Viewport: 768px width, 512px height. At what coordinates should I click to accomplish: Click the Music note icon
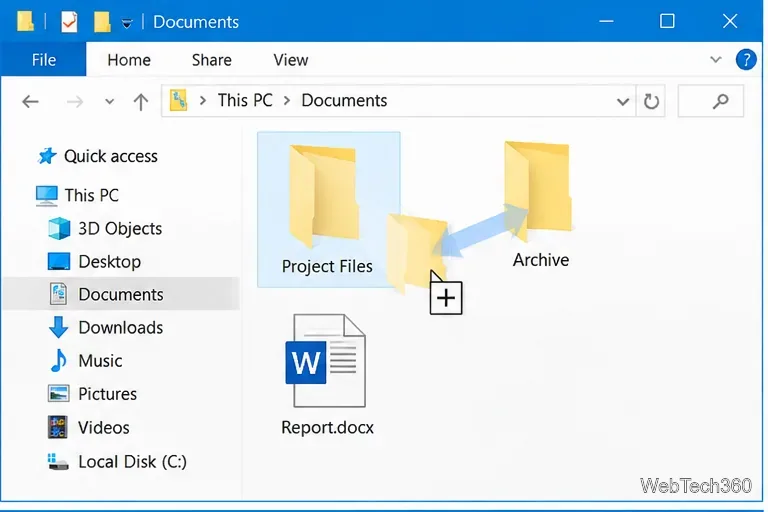click(x=59, y=361)
